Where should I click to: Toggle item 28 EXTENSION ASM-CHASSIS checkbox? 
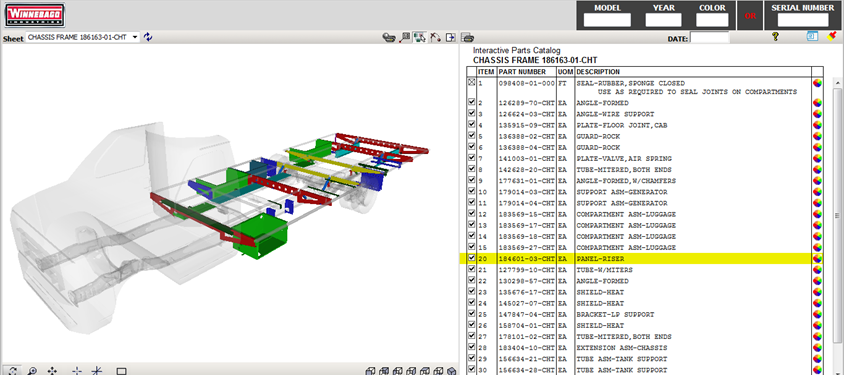(x=472, y=346)
